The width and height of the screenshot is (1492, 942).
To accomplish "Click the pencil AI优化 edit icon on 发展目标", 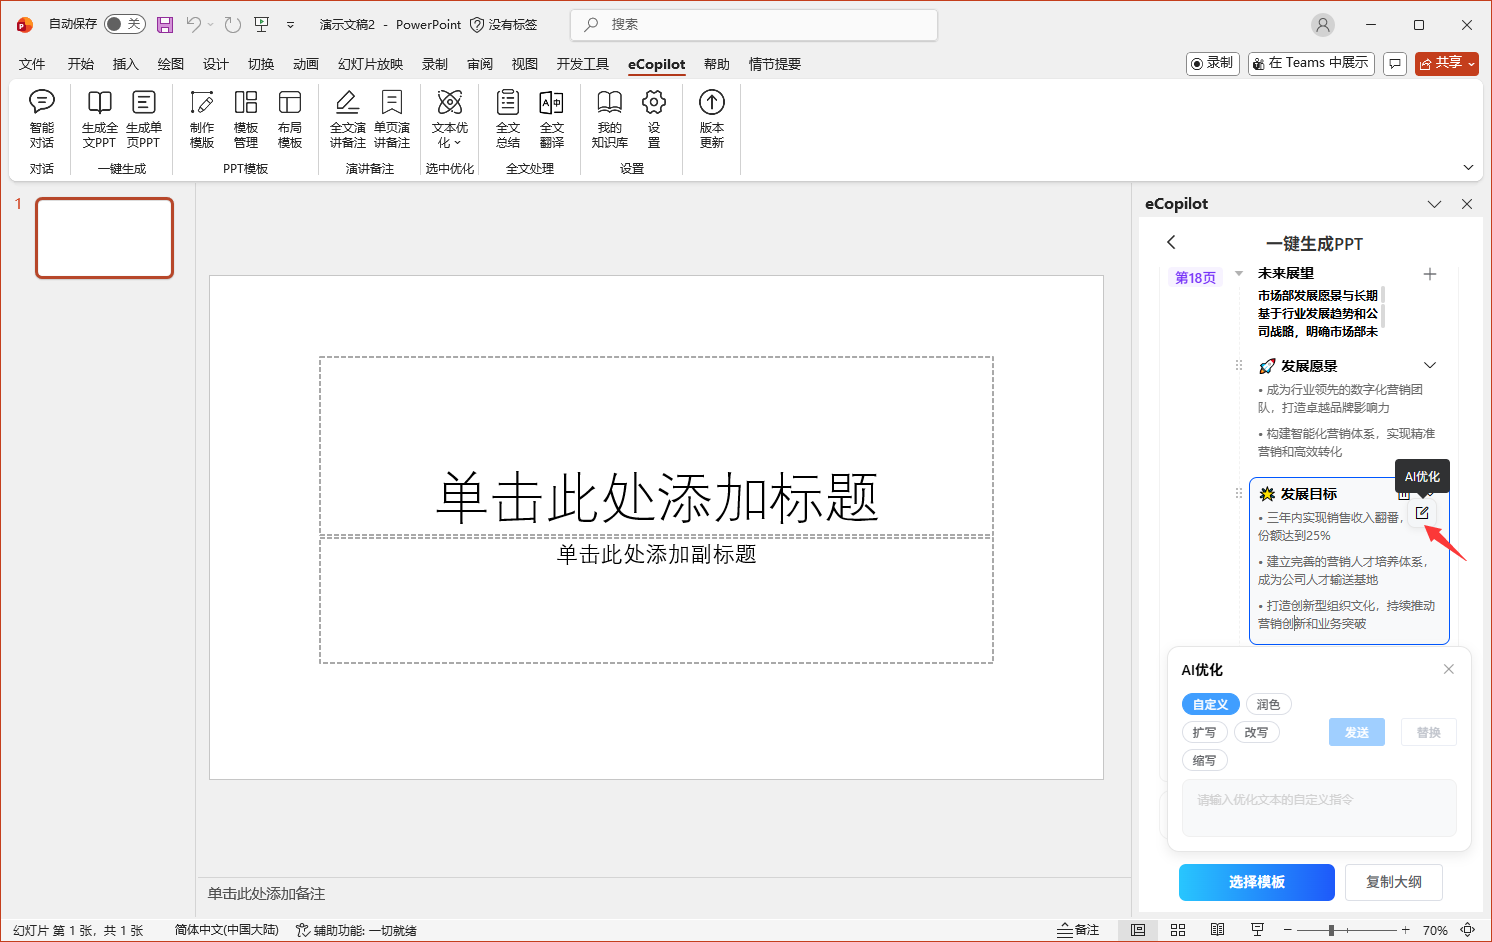I will point(1423,512).
